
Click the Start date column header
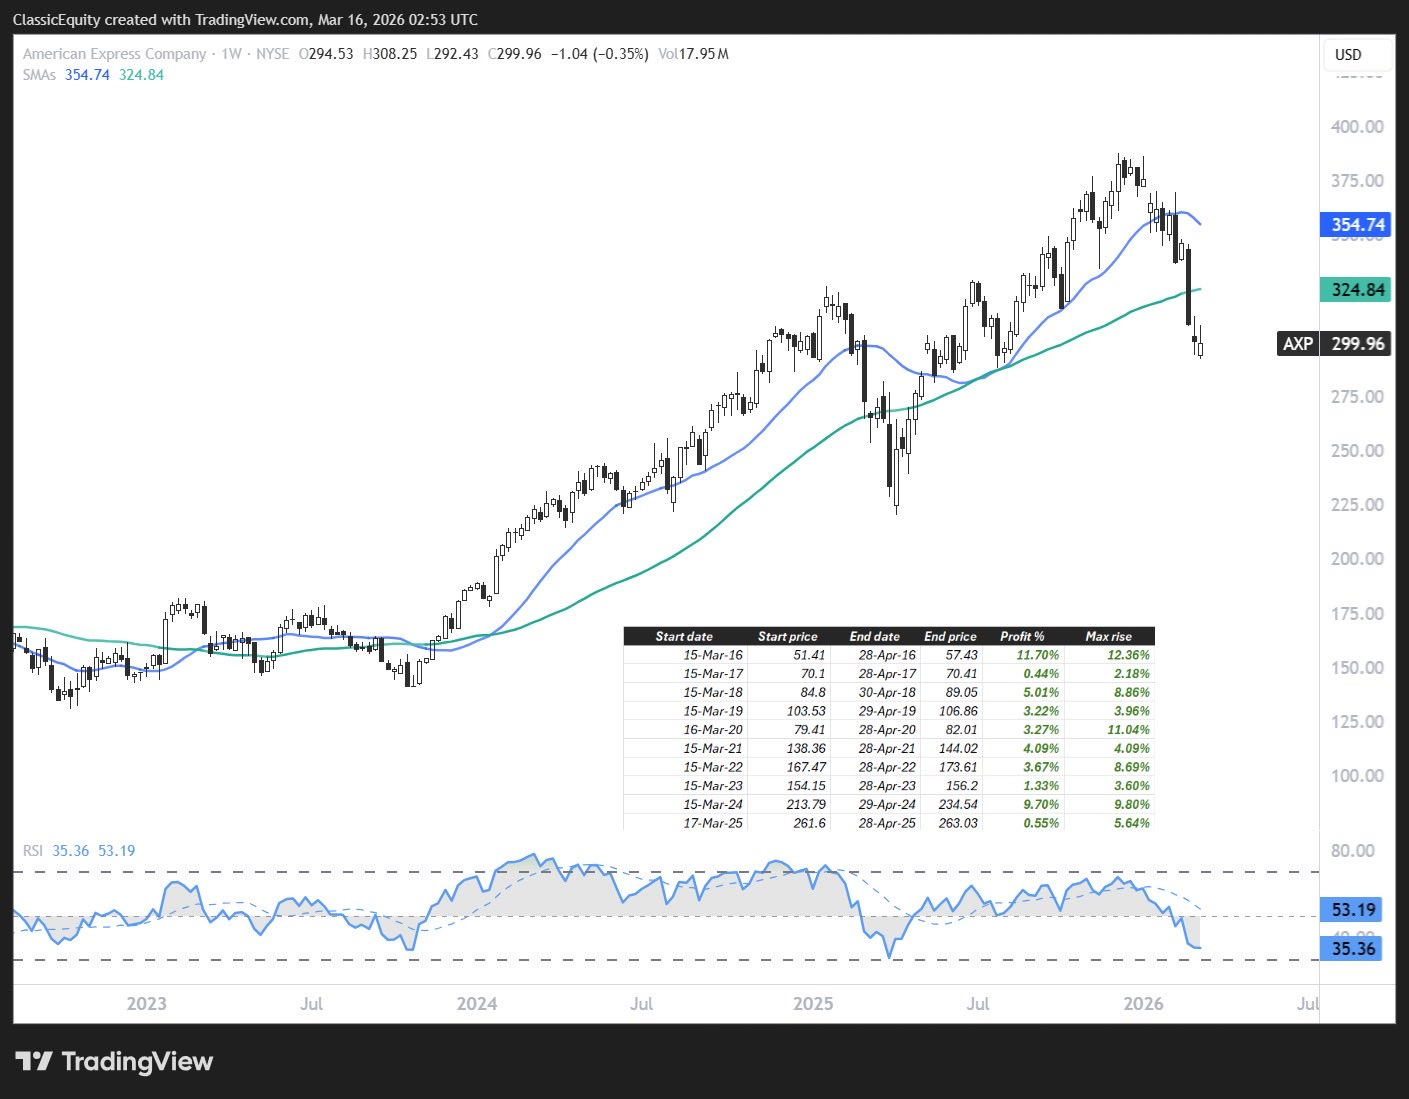pos(684,636)
